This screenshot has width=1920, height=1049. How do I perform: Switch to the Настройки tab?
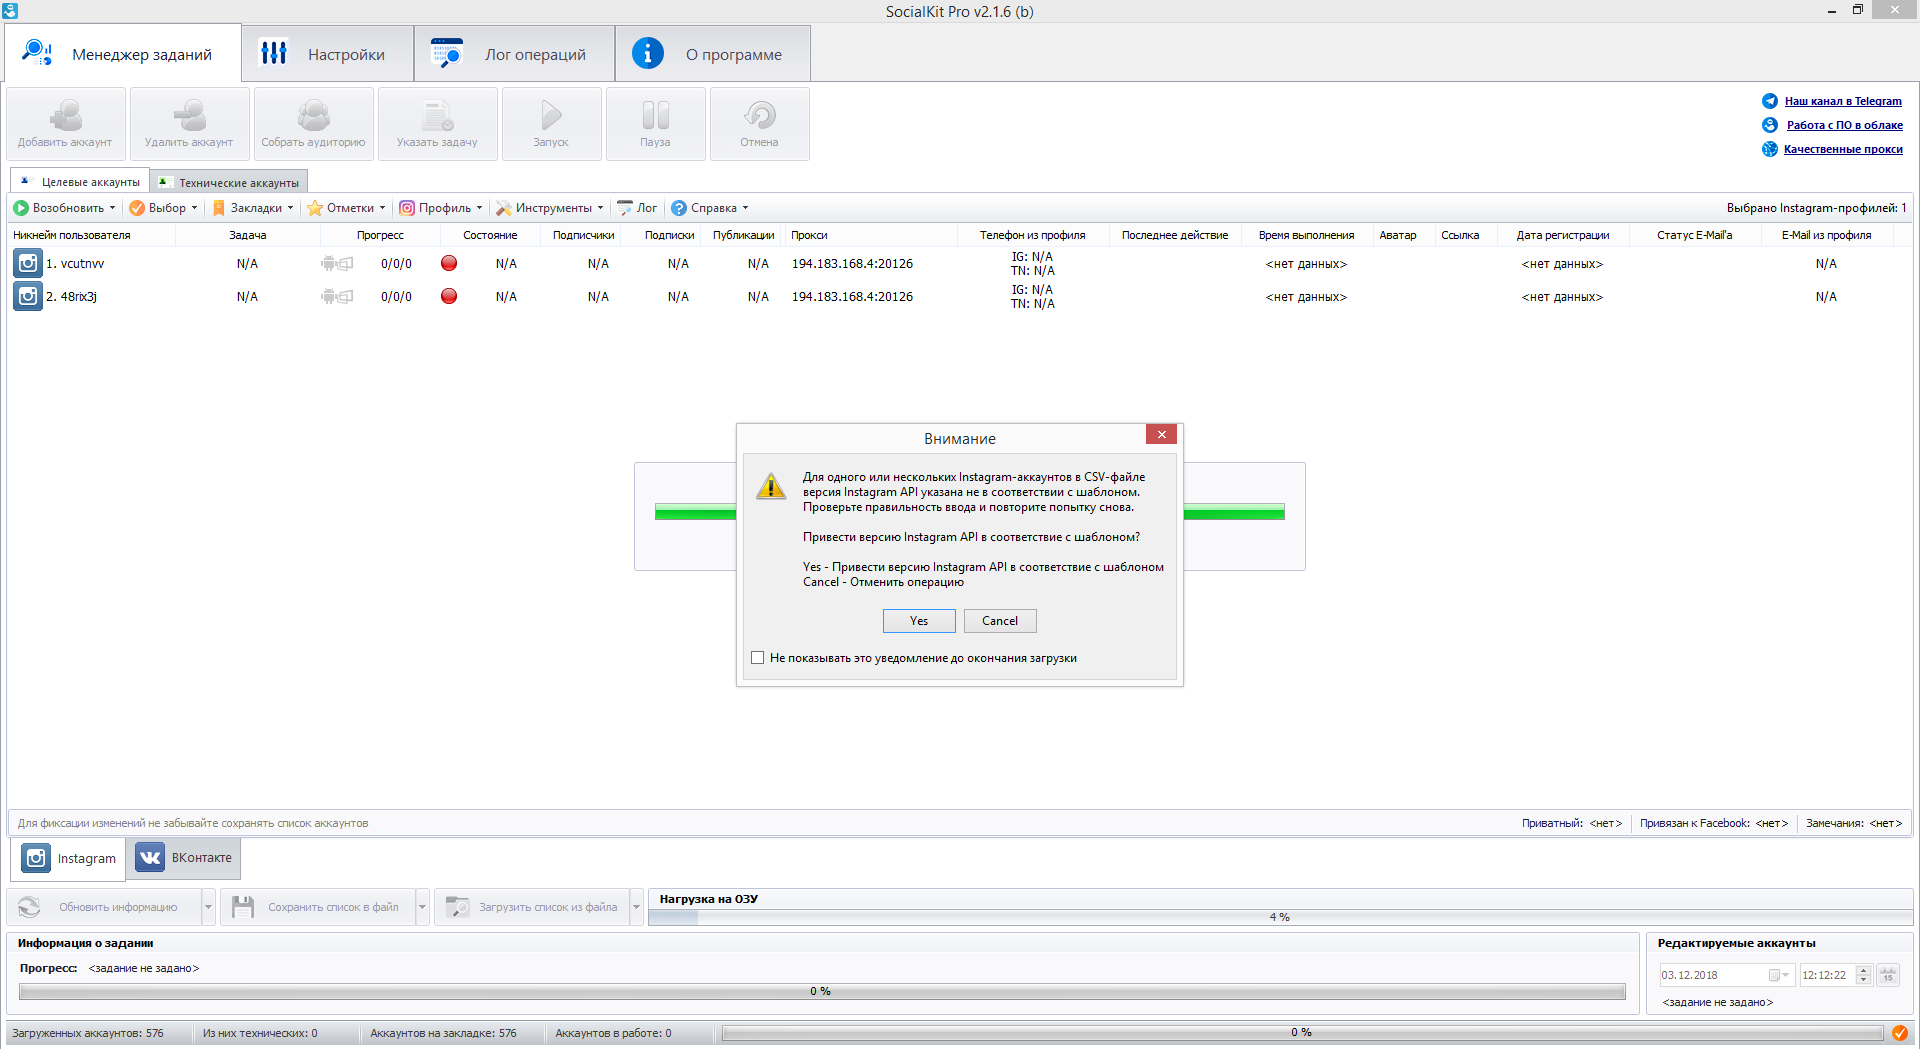(x=328, y=54)
